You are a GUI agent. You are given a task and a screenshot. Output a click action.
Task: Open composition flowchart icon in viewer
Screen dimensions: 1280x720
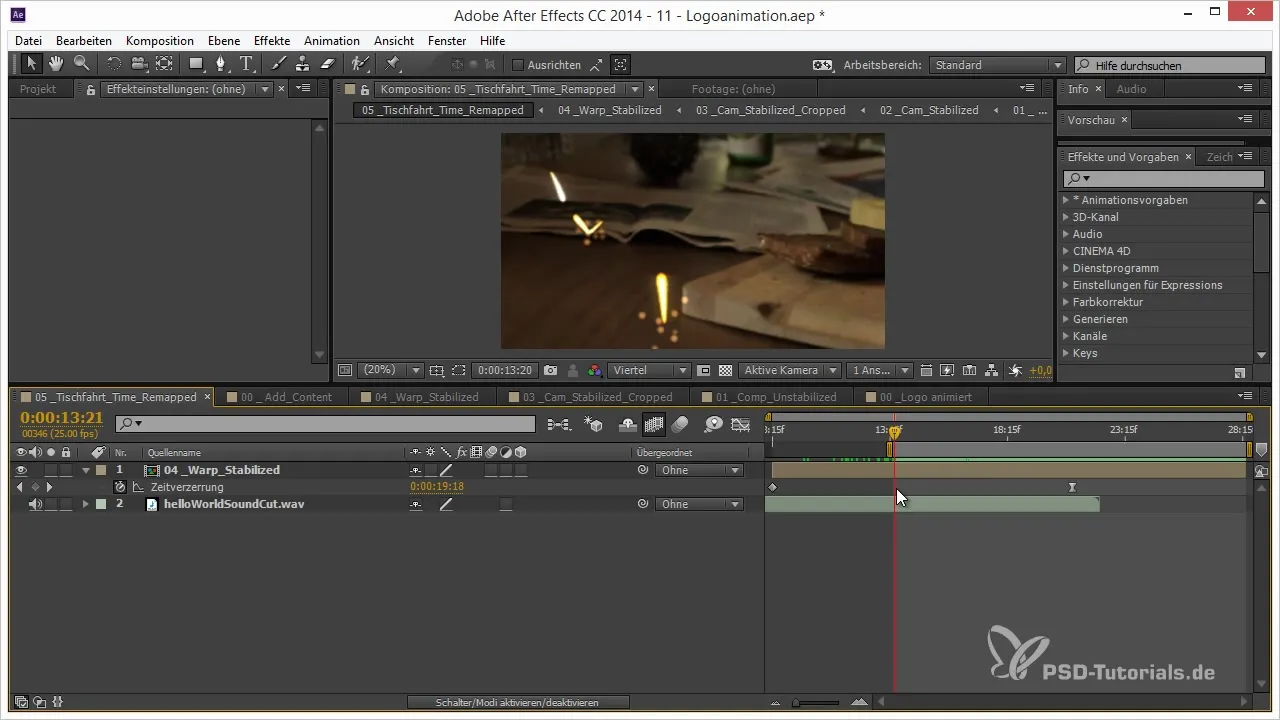992,370
